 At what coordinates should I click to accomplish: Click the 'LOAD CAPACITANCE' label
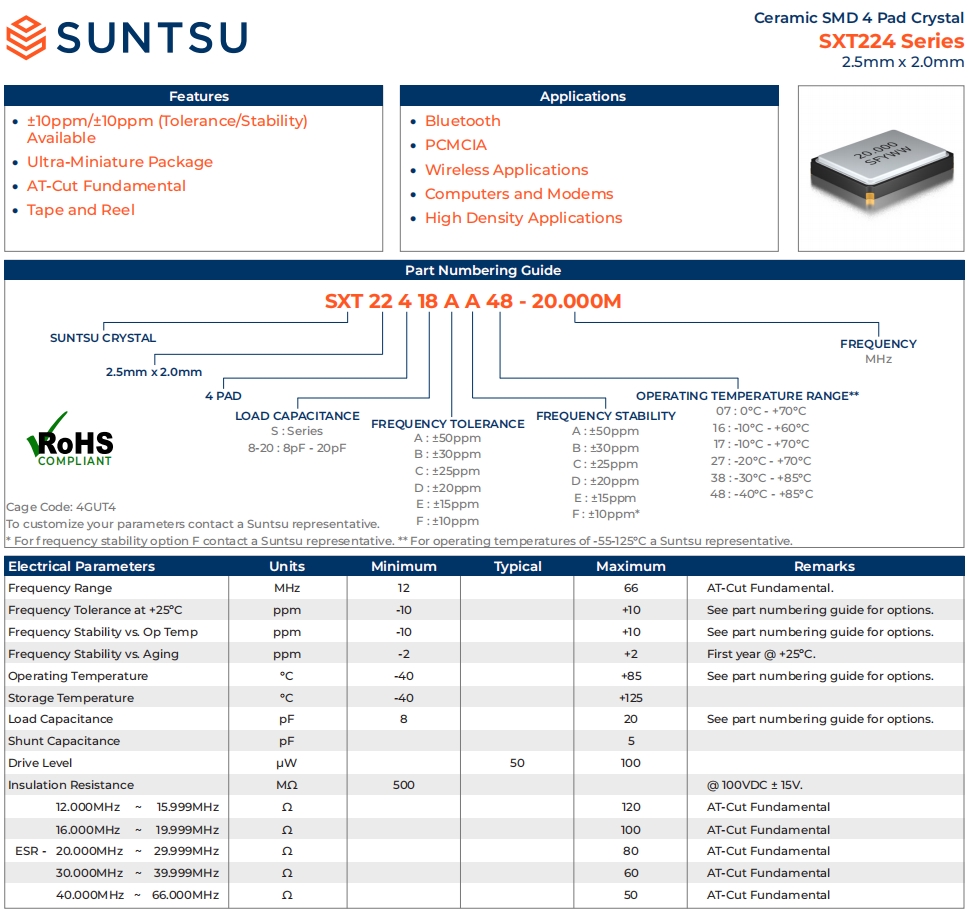[x=297, y=416]
